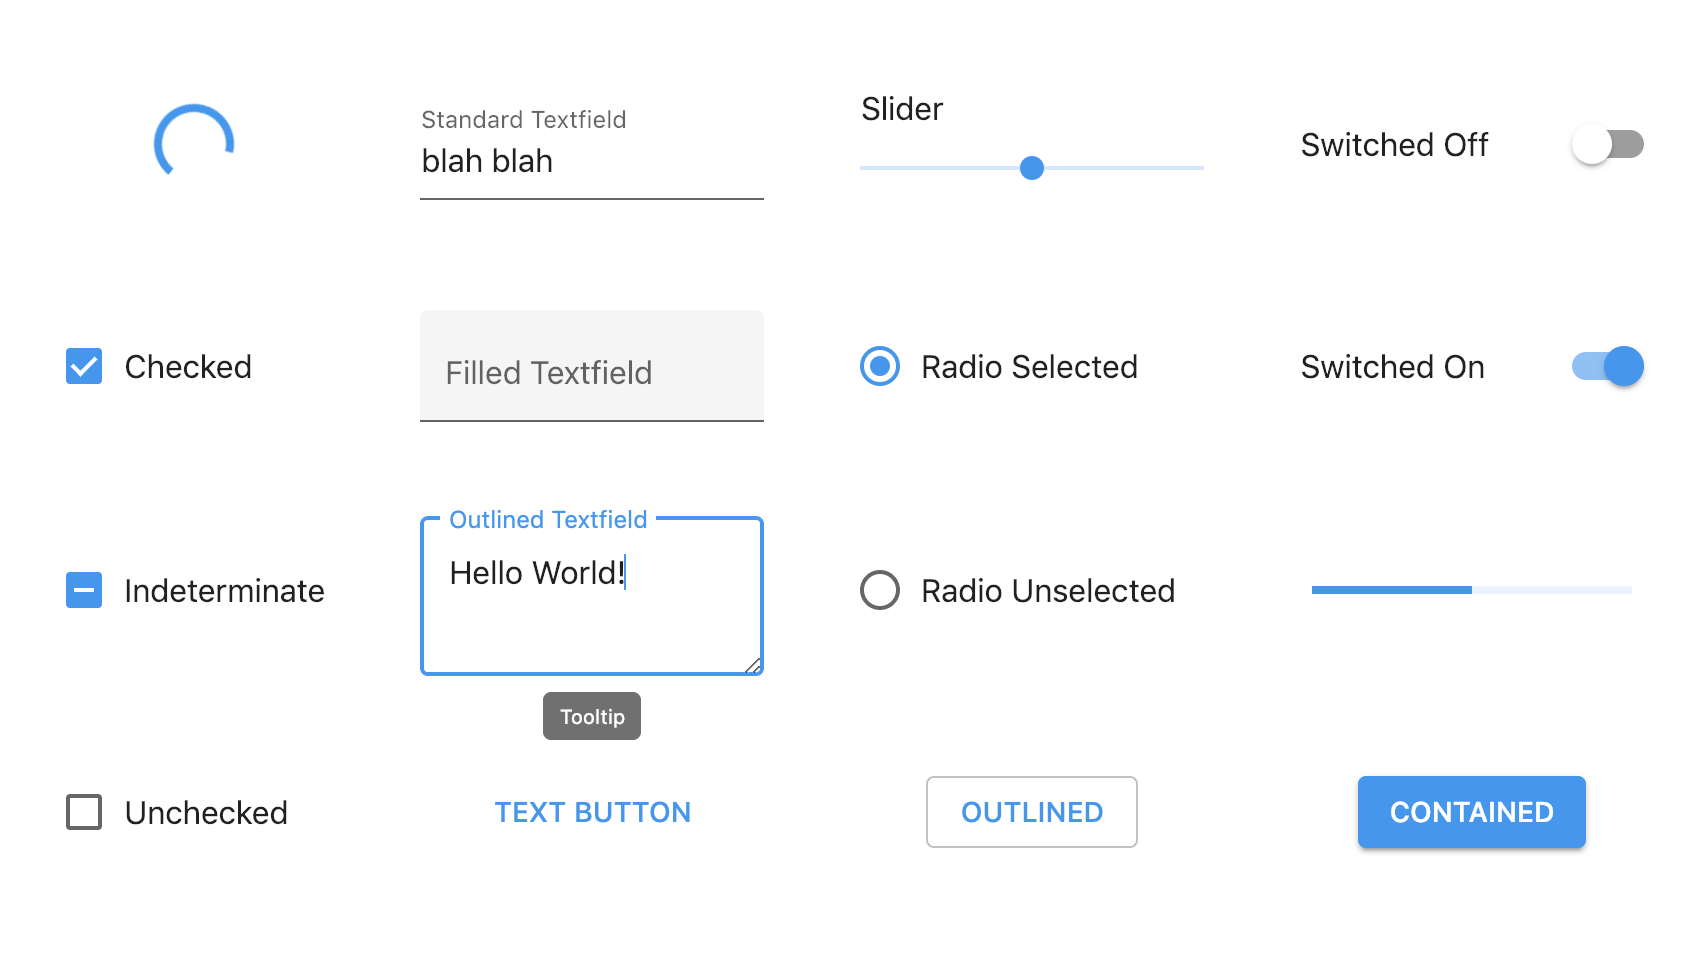This screenshot has width=1708, height=956.
Task: Click the blue linear progress bar
Action: pyautogui.click(x=1472, y=590)
